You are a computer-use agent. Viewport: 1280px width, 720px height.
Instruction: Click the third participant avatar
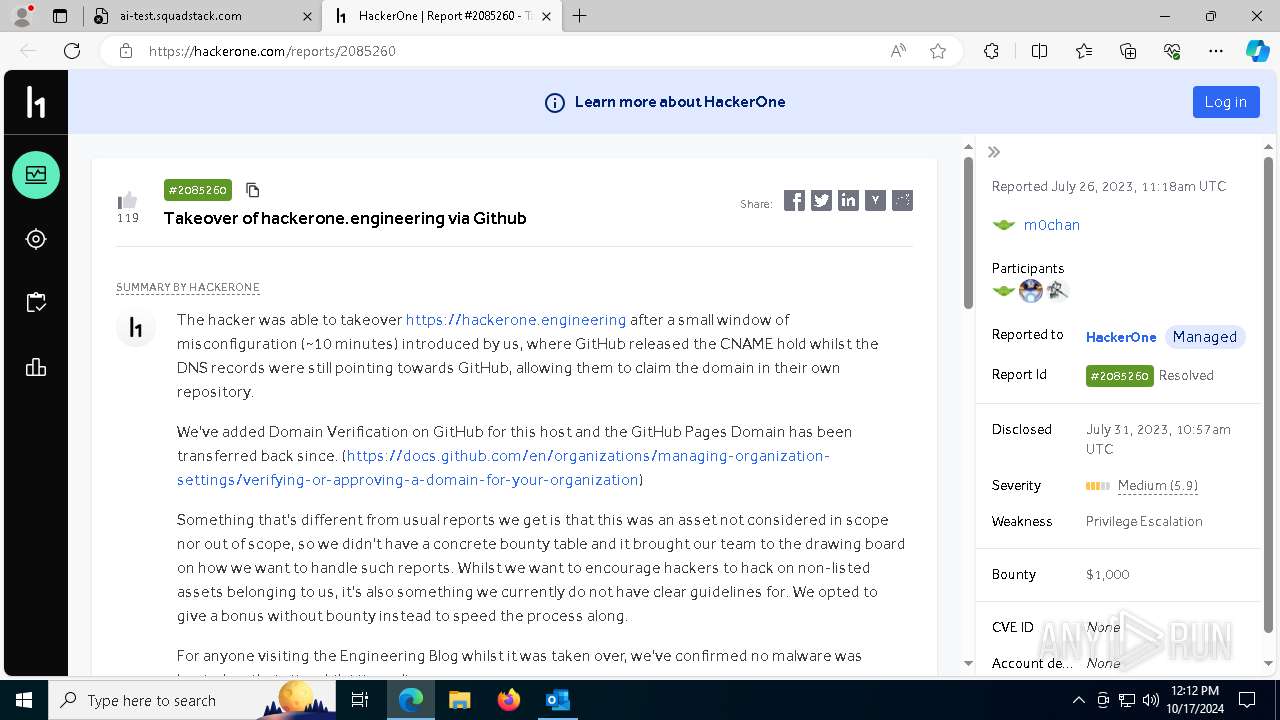pyautogui.click(x=1057, y=291)
